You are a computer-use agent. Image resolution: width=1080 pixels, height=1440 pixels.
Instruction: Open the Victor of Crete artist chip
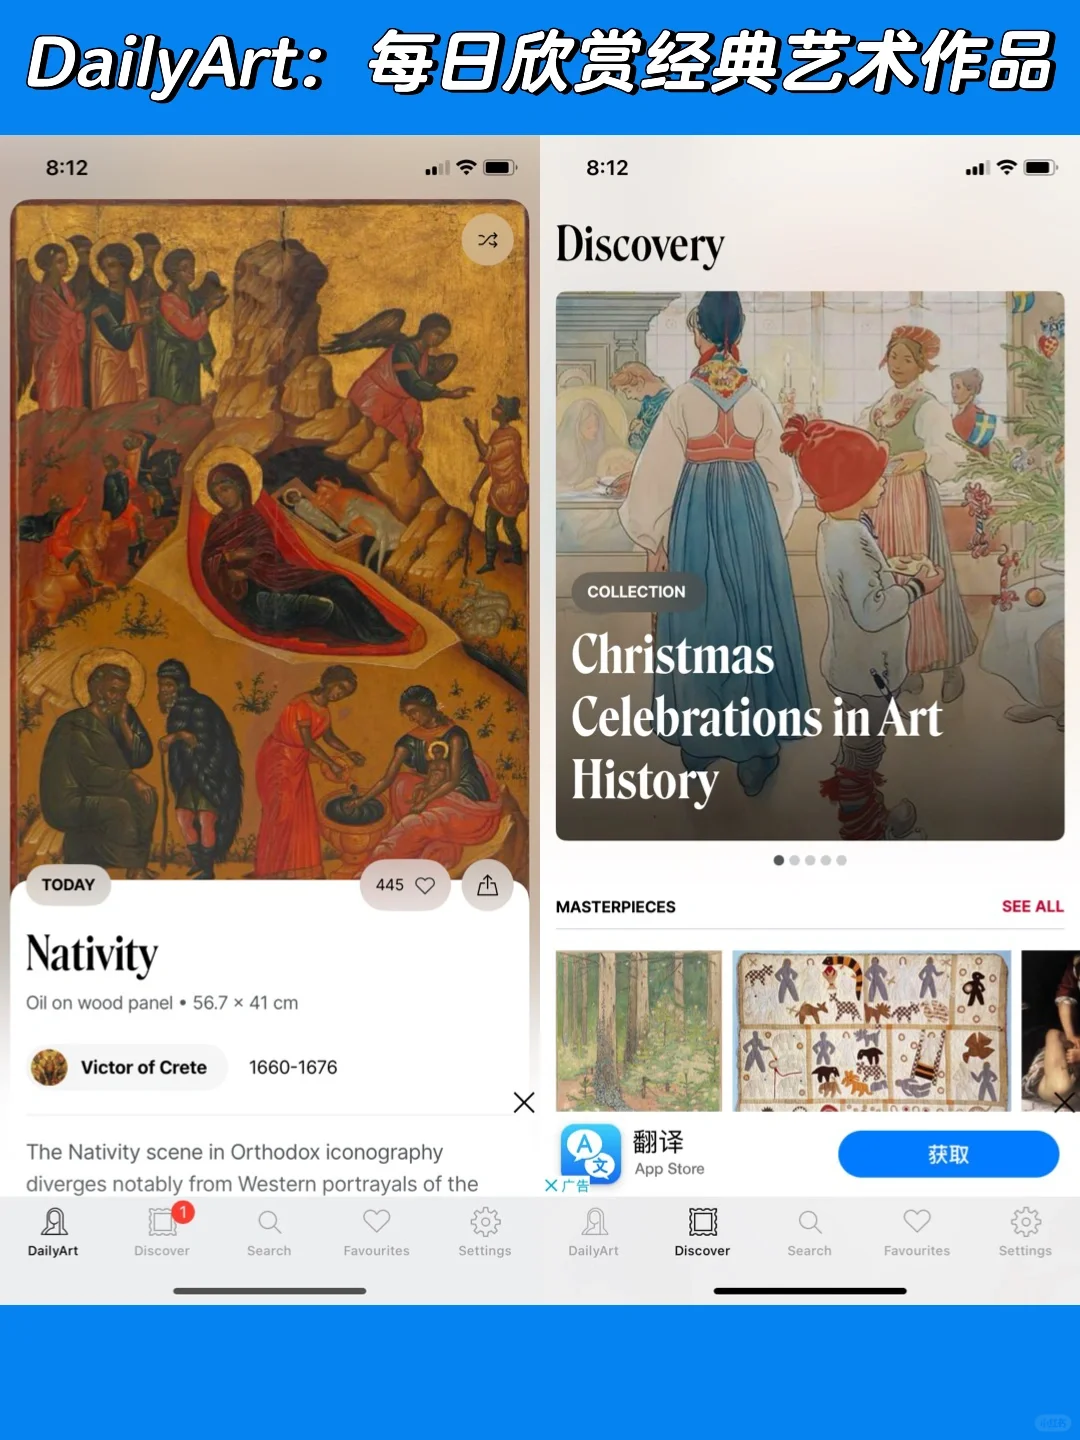pos(127,1067)
